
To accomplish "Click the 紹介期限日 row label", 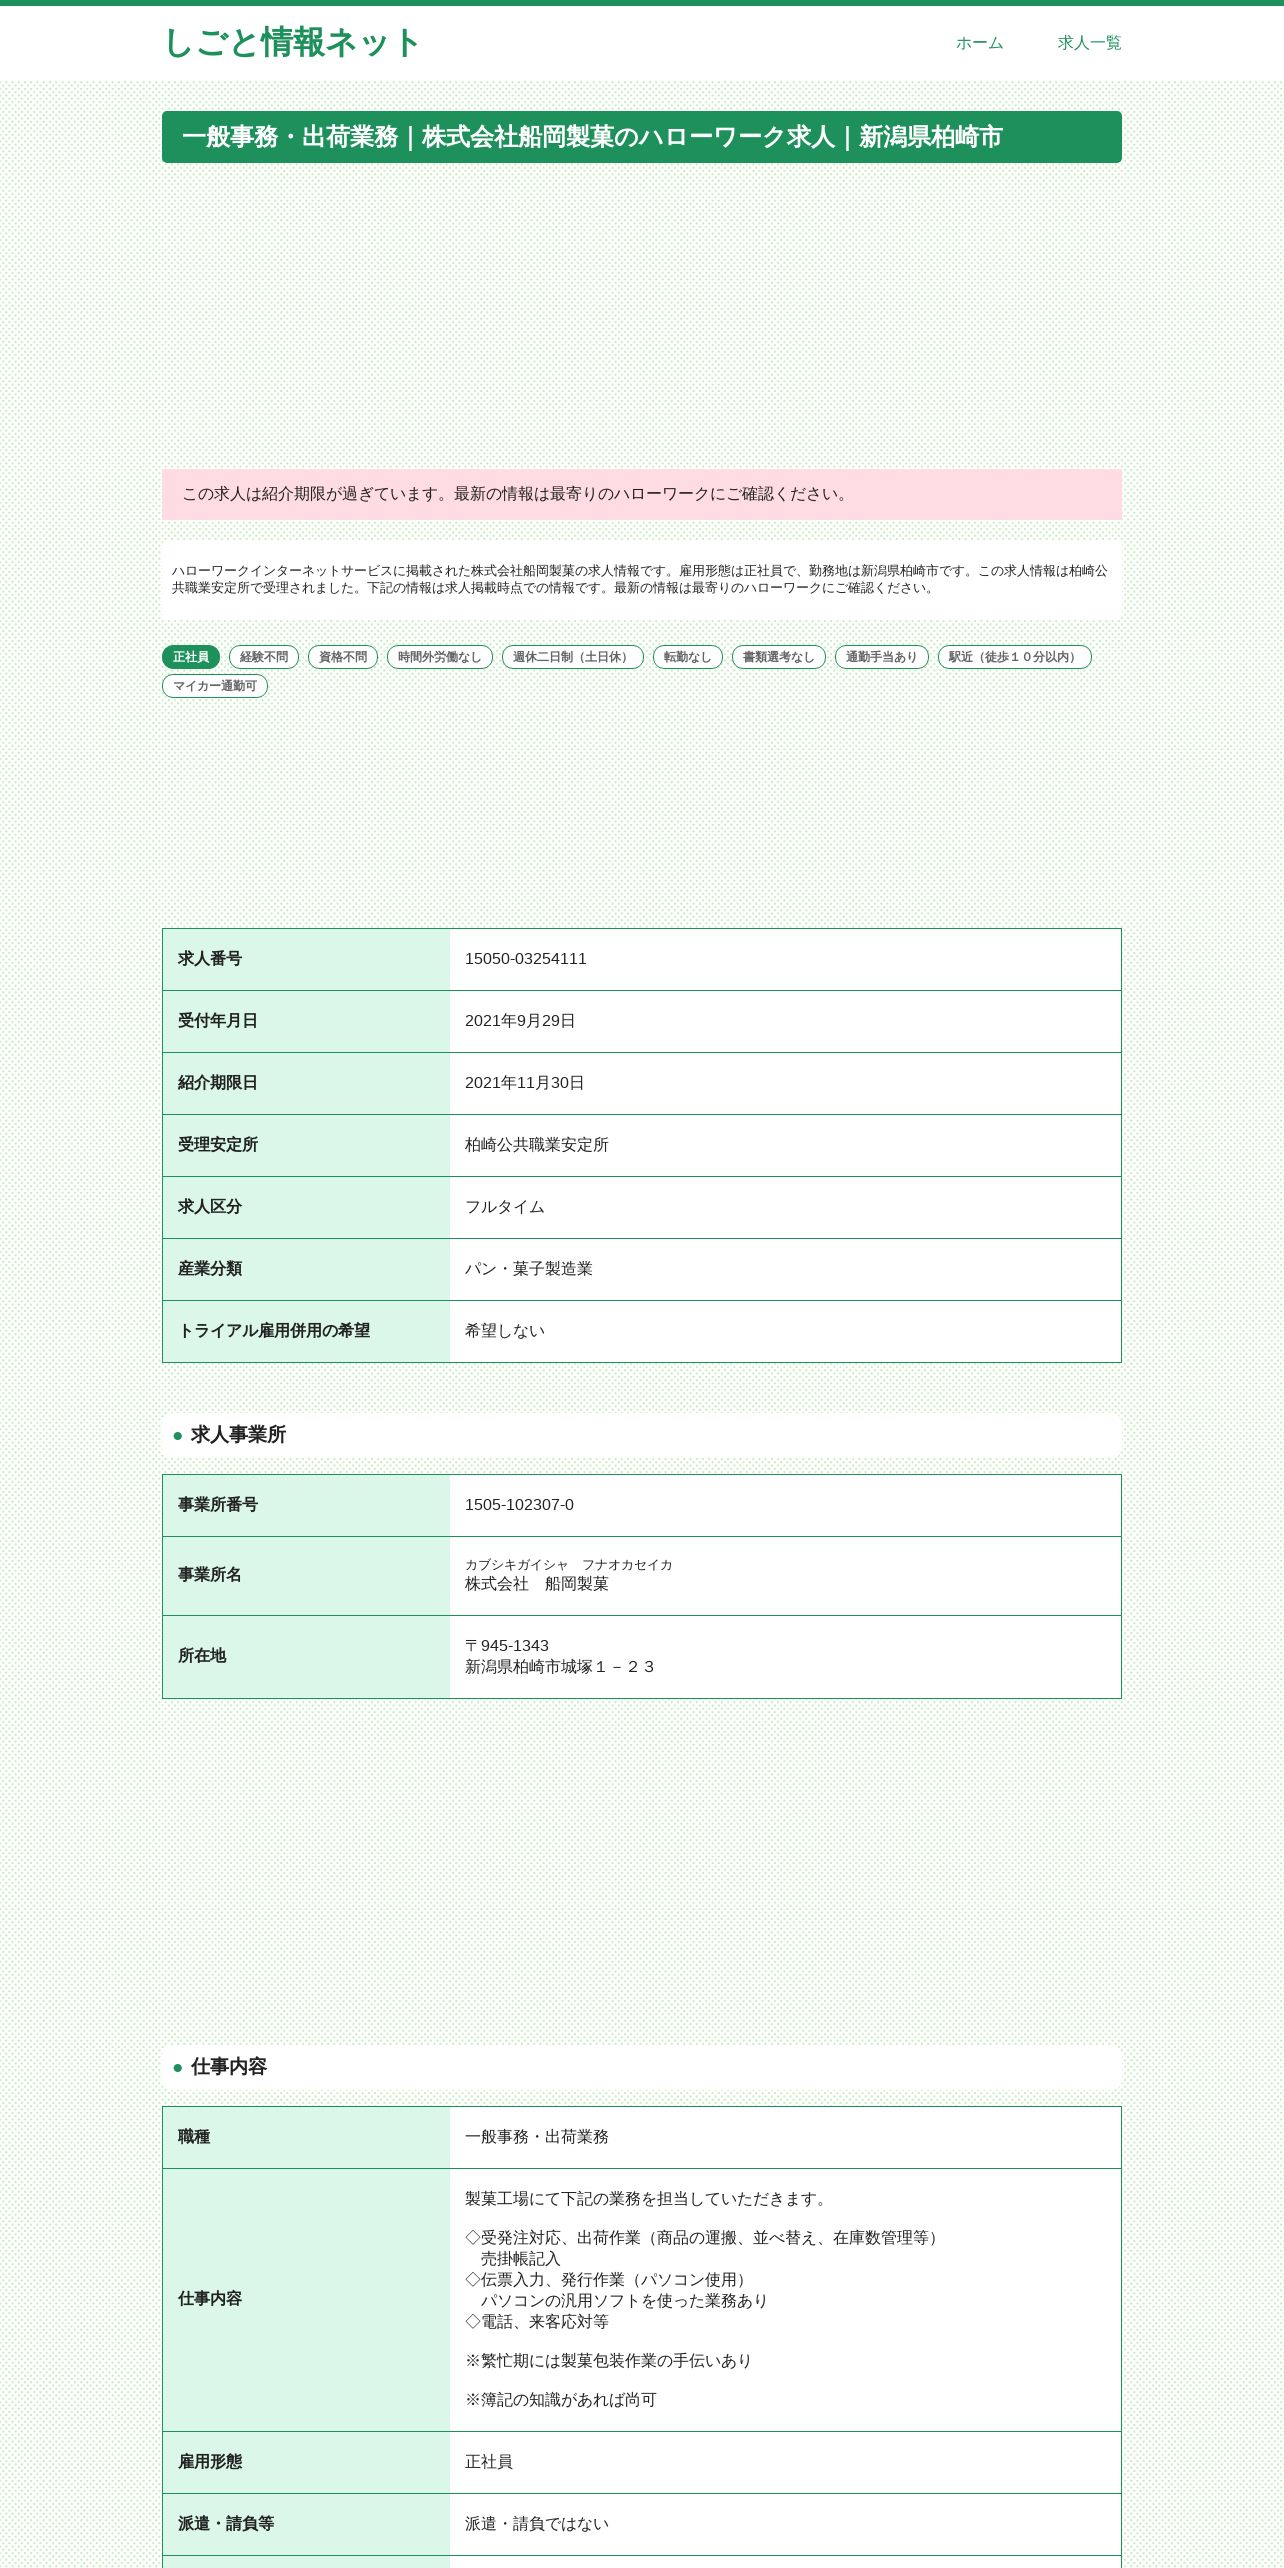I will (218, 1083).
